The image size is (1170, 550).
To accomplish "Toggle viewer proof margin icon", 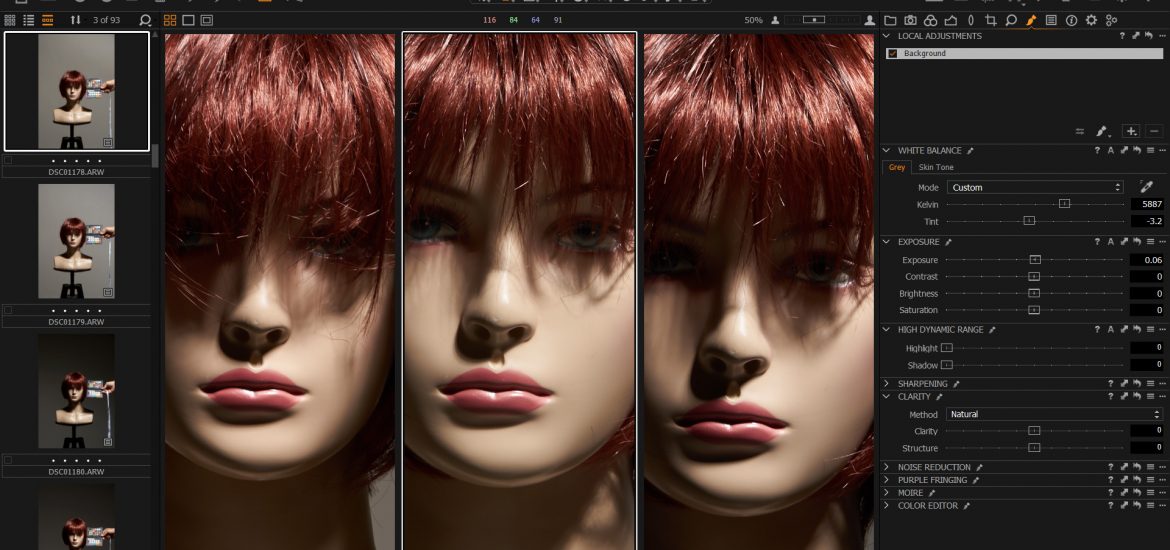I will pyautogui.click(x=207, y=20).
